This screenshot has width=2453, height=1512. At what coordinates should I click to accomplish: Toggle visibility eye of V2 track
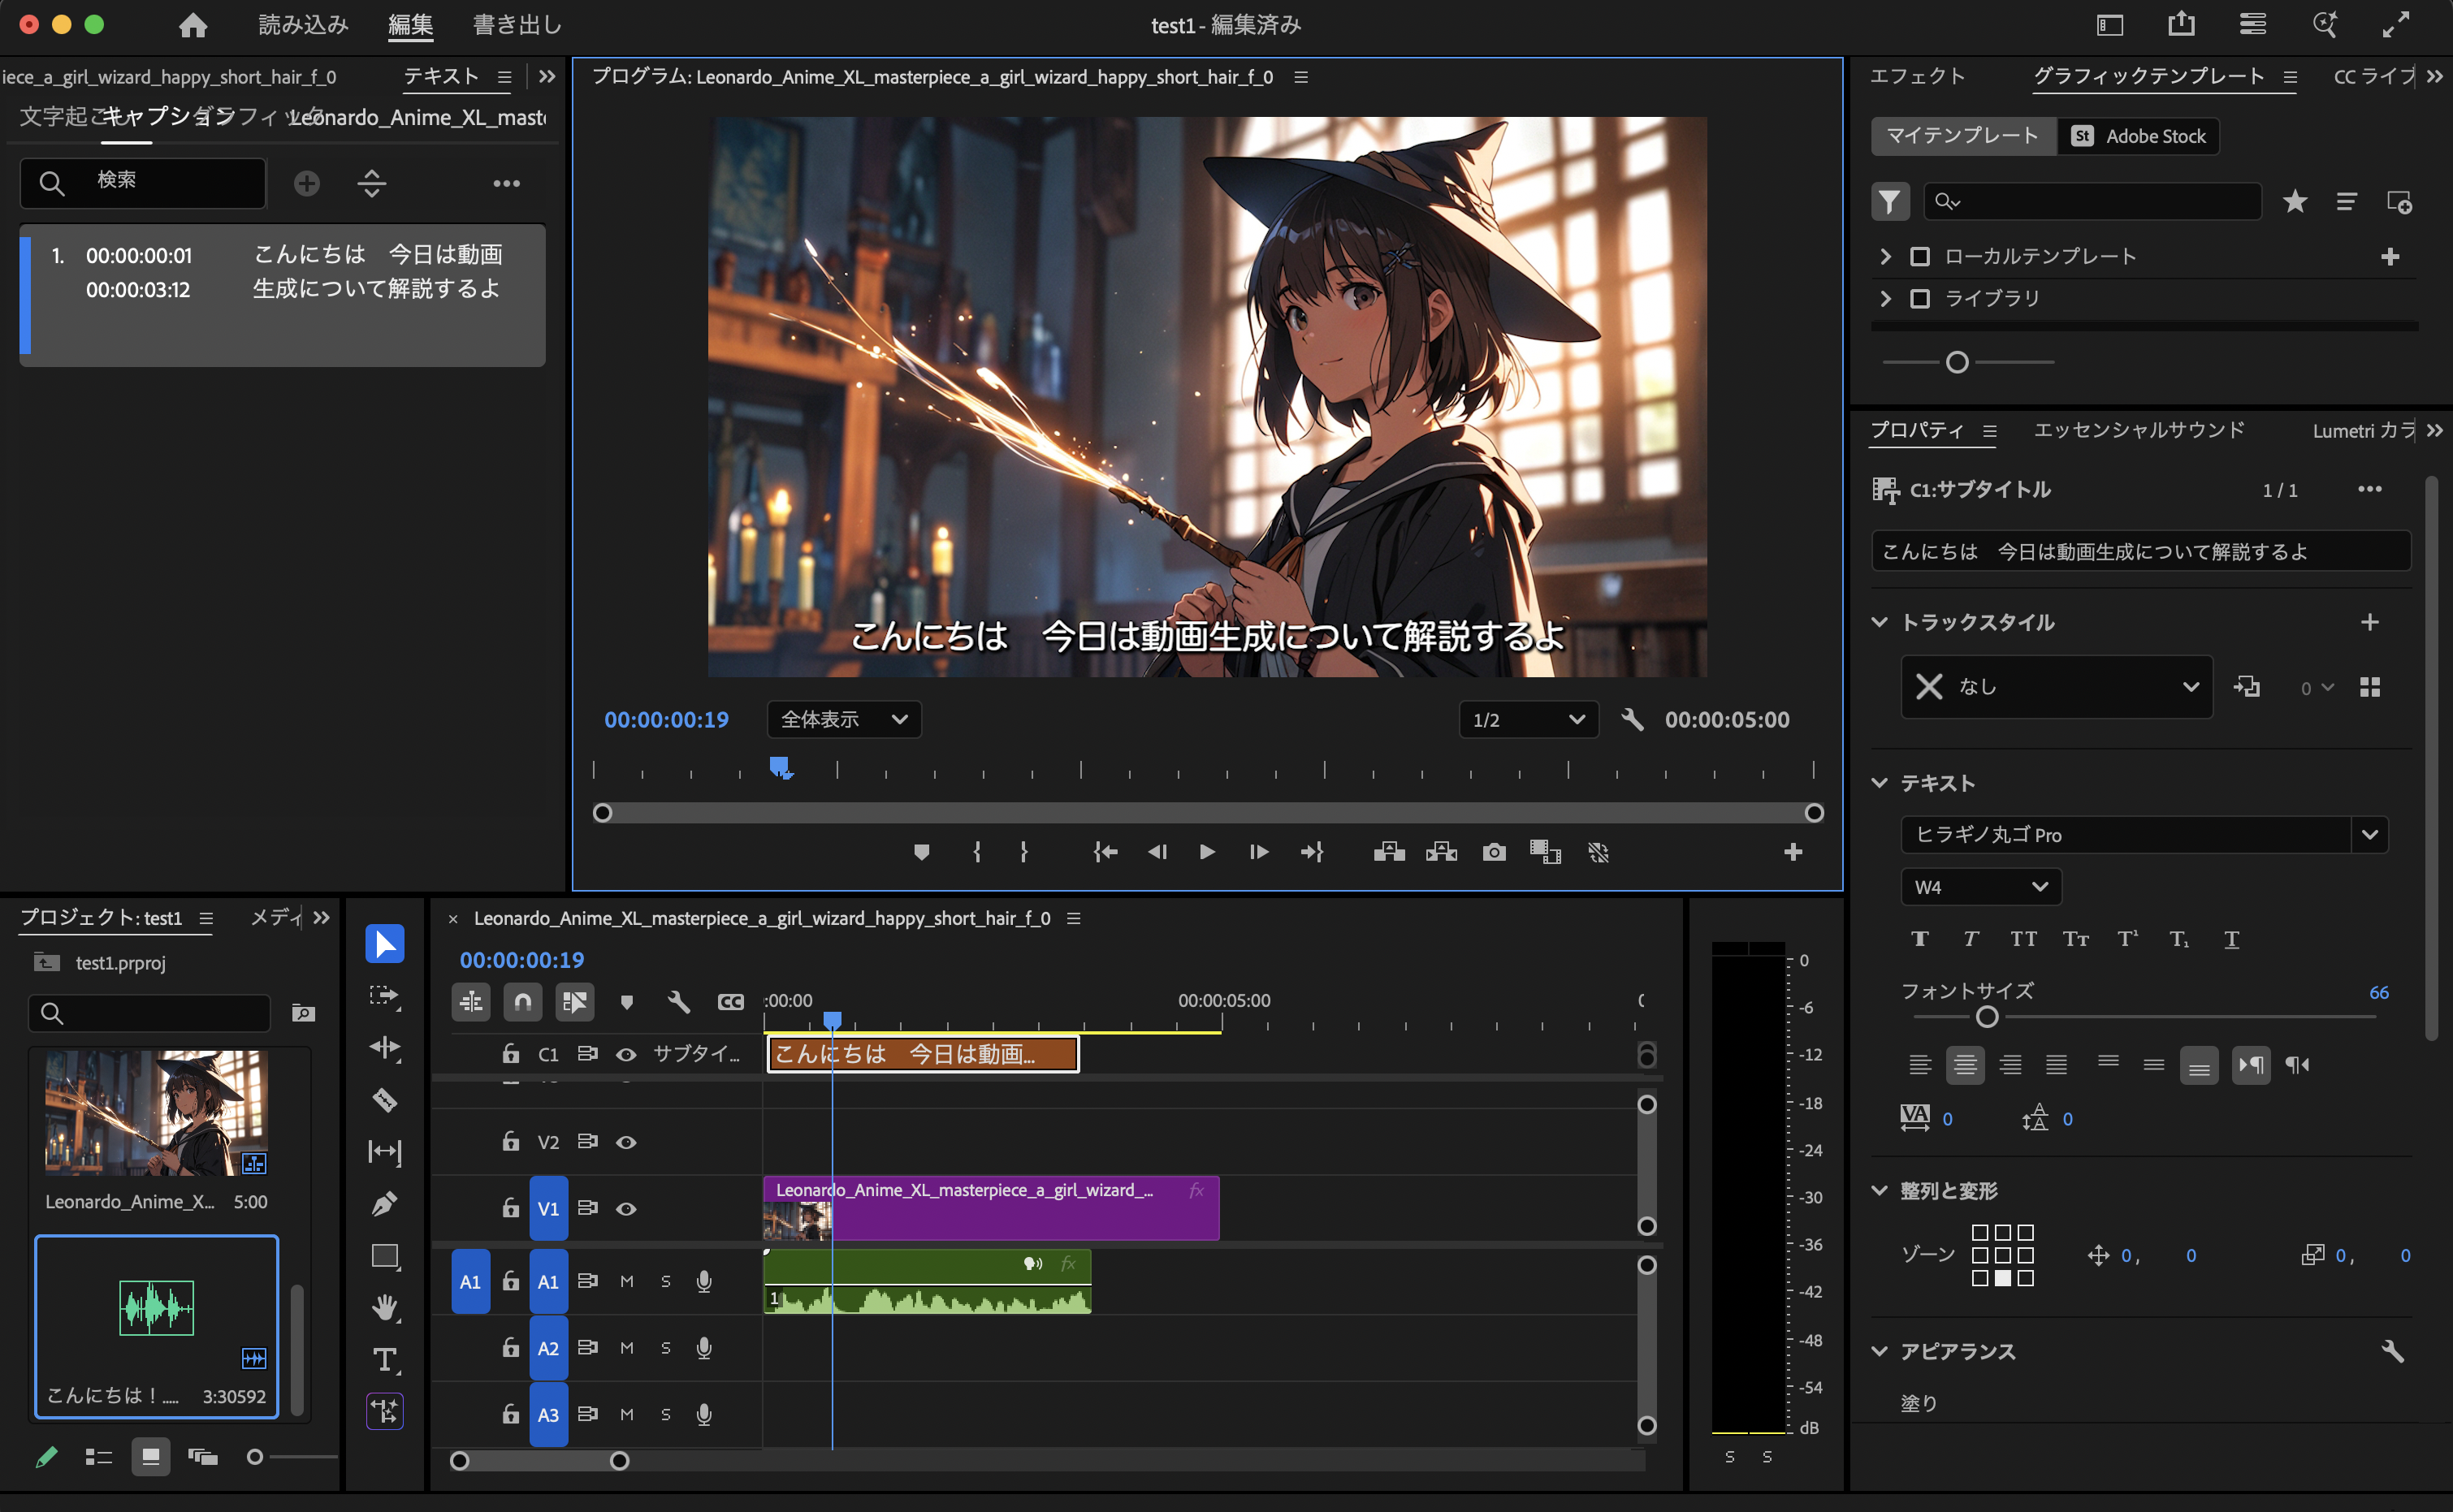tap(626, 1142)
